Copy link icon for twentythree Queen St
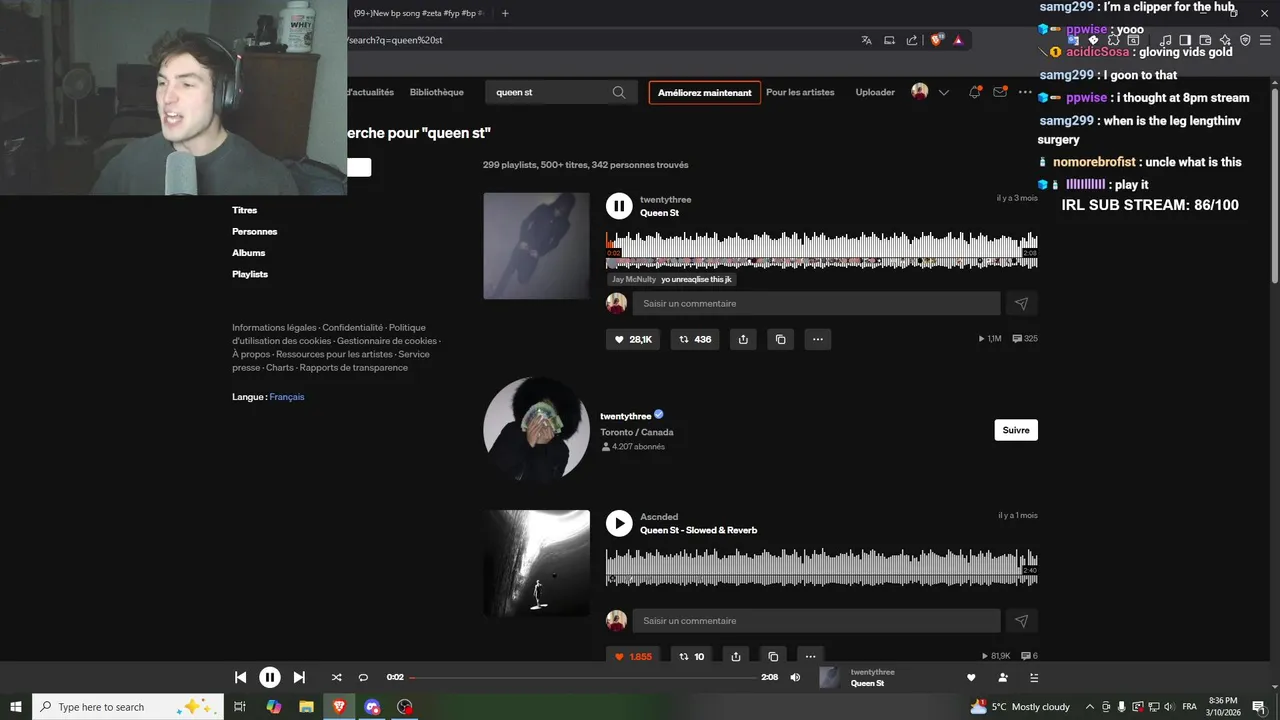 [x=780, y=339]
